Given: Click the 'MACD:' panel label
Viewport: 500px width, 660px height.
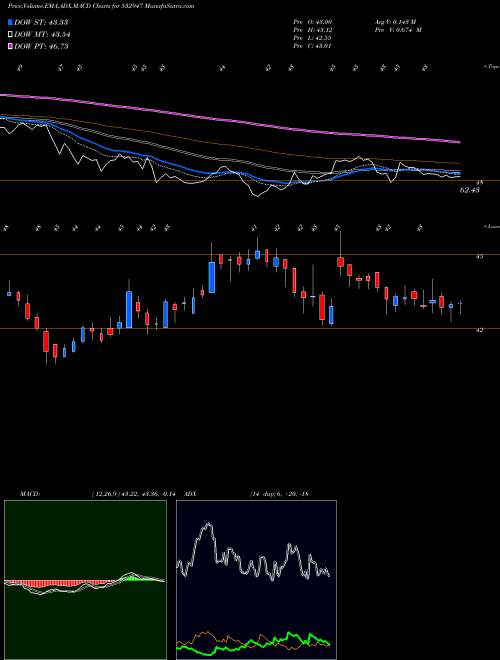Looking at the screenshot, I should (x=30, y=494).
